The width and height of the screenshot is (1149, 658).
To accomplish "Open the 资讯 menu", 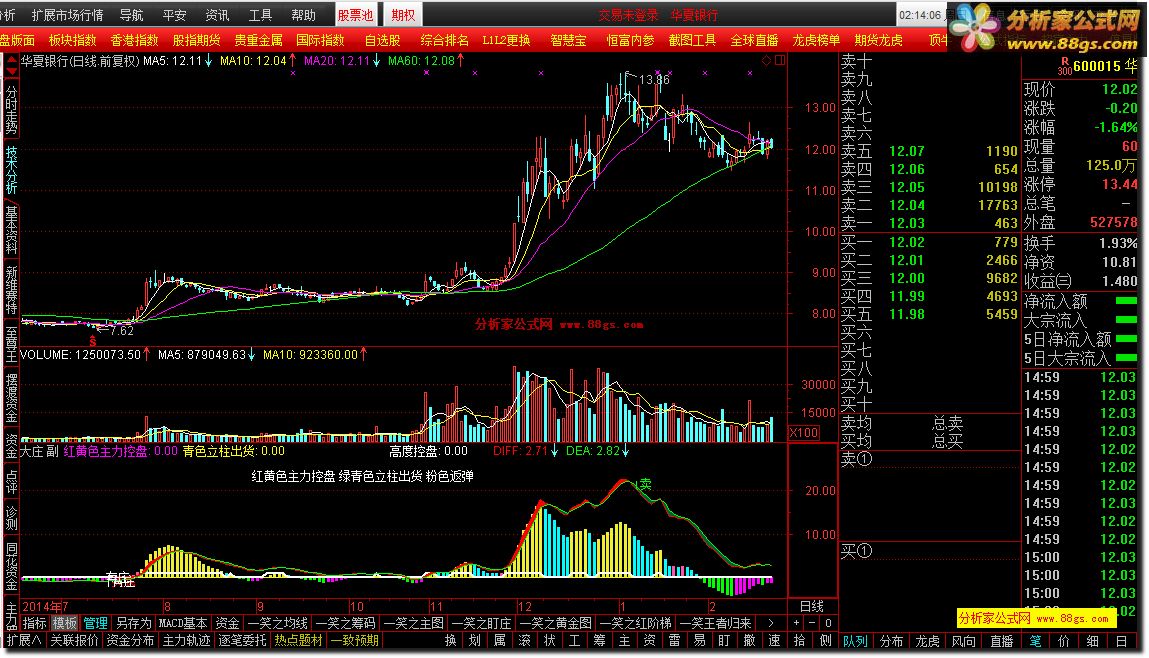I will (217, 15).
